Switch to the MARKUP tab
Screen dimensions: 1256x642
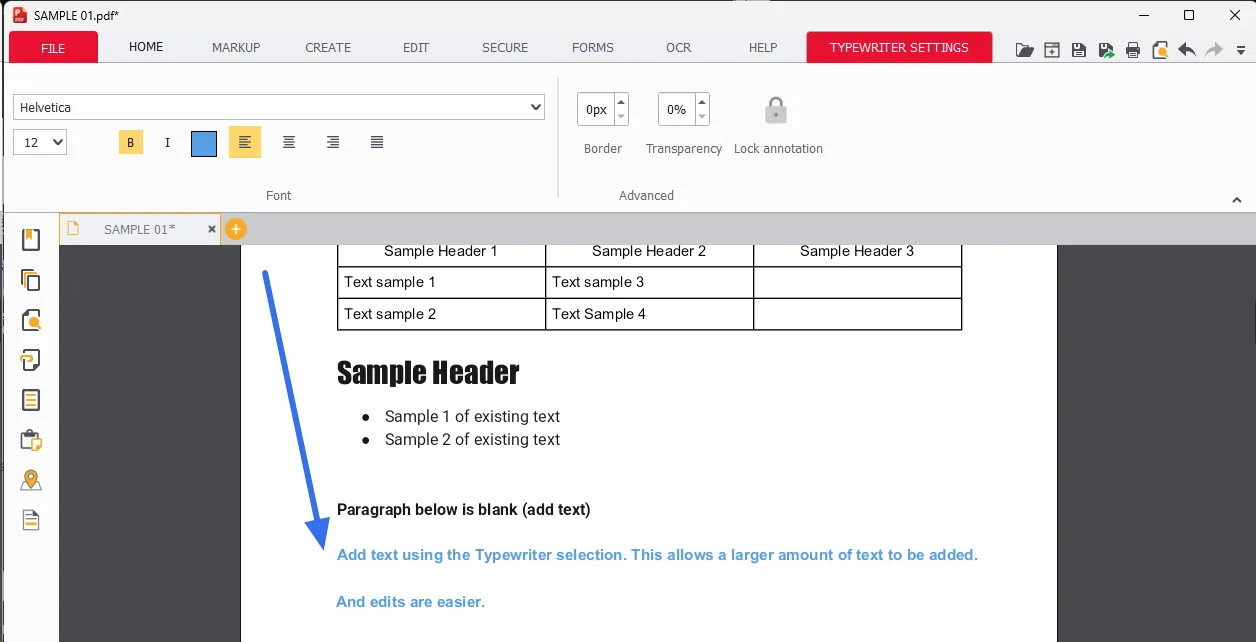[x=236, y=47]
